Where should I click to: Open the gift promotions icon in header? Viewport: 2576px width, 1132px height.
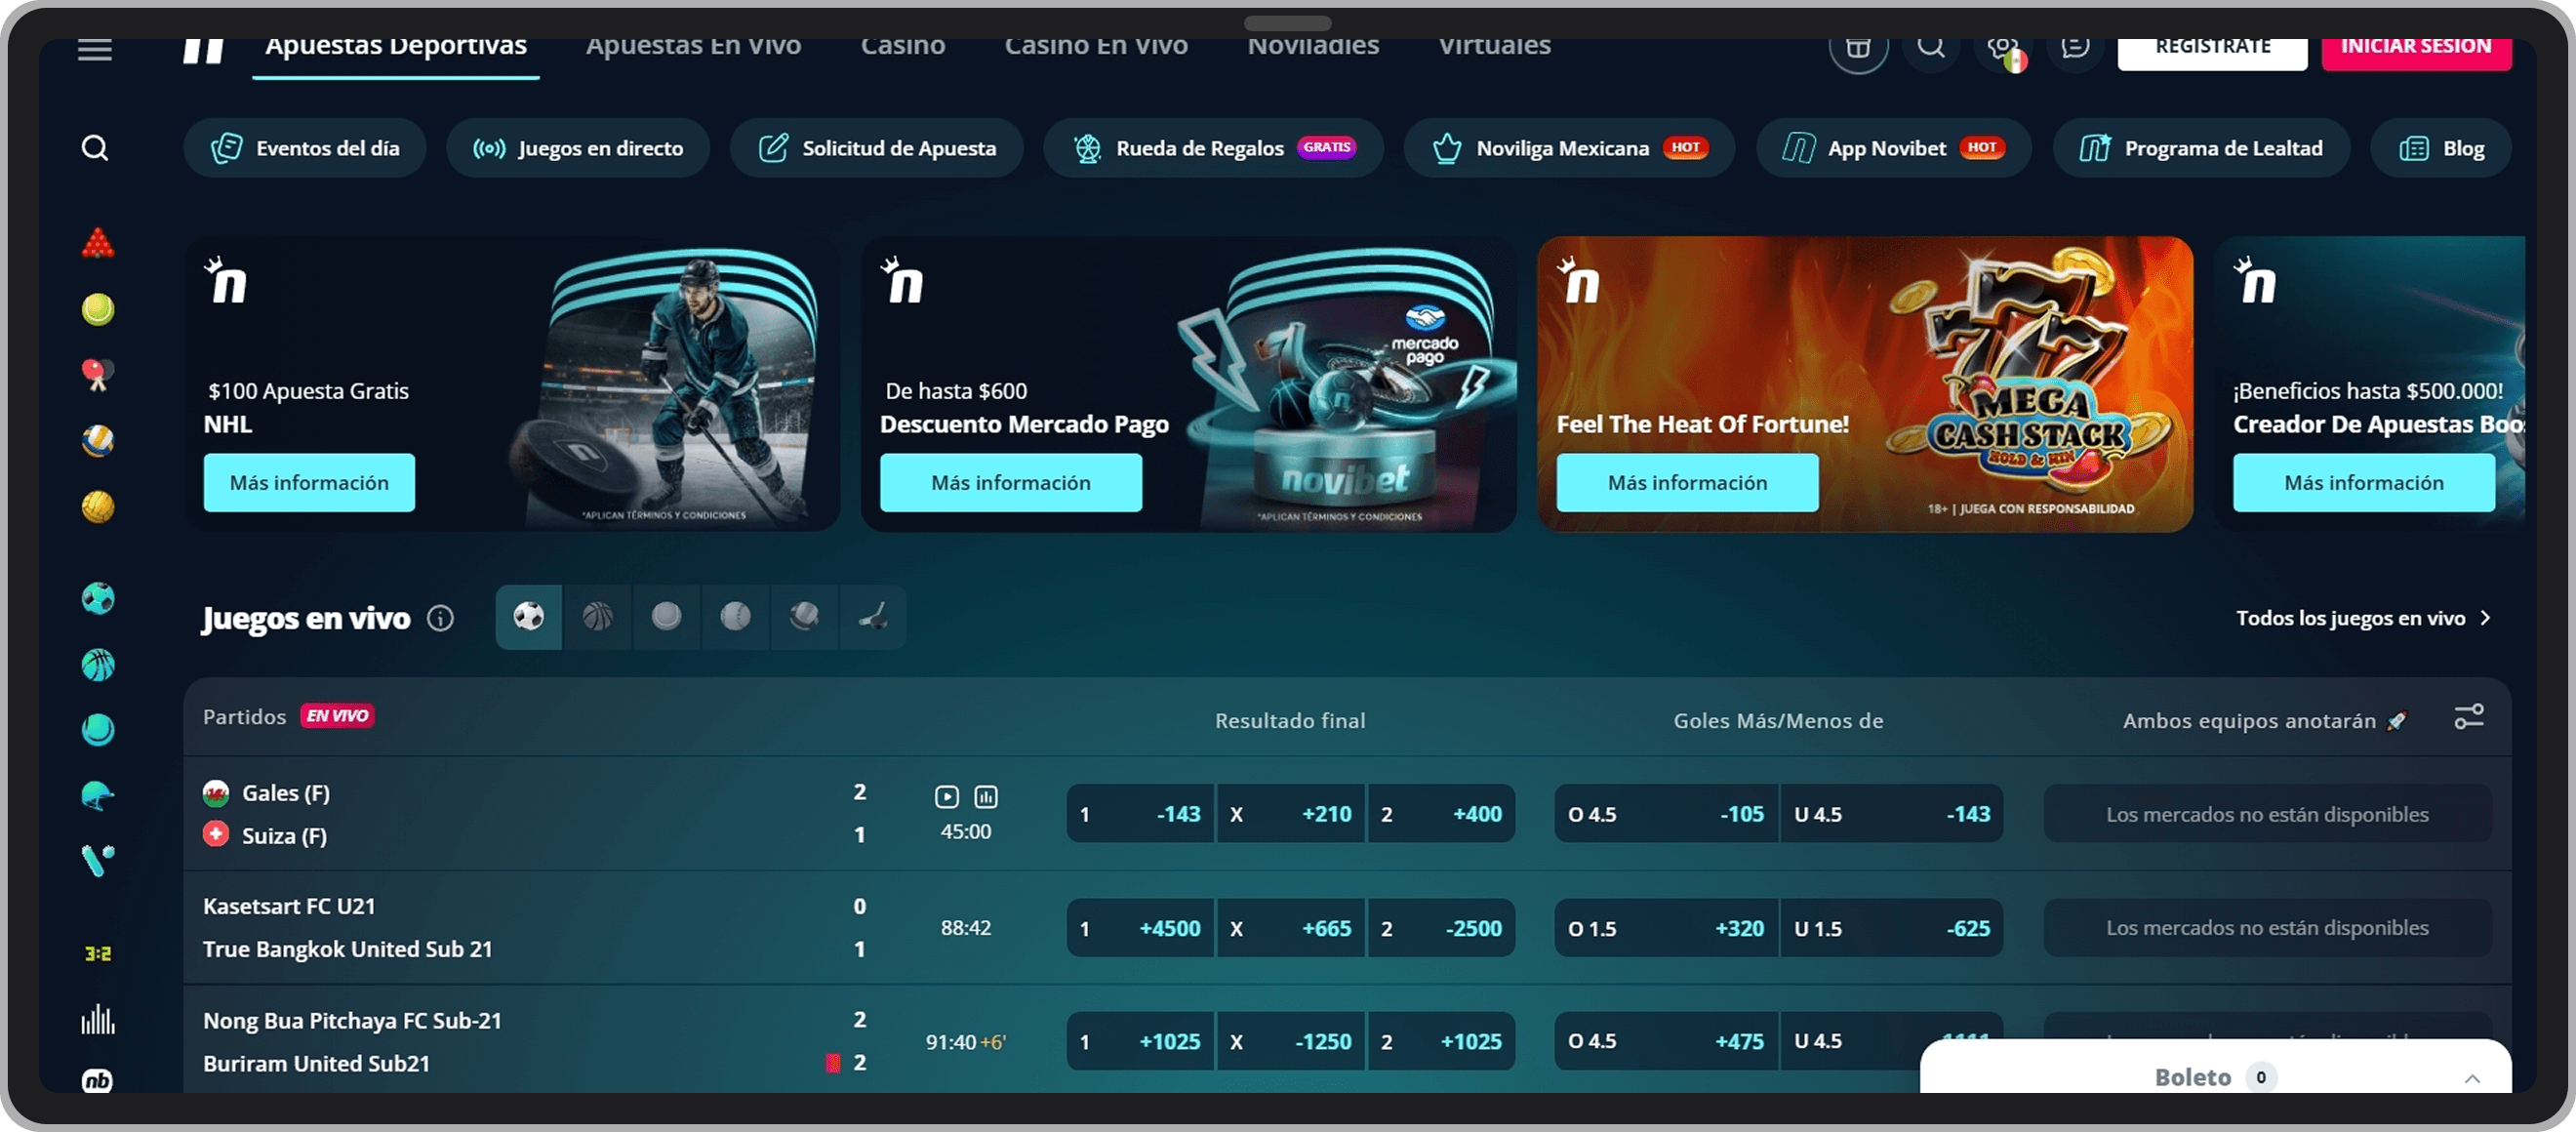click(x=1857, y=48)
